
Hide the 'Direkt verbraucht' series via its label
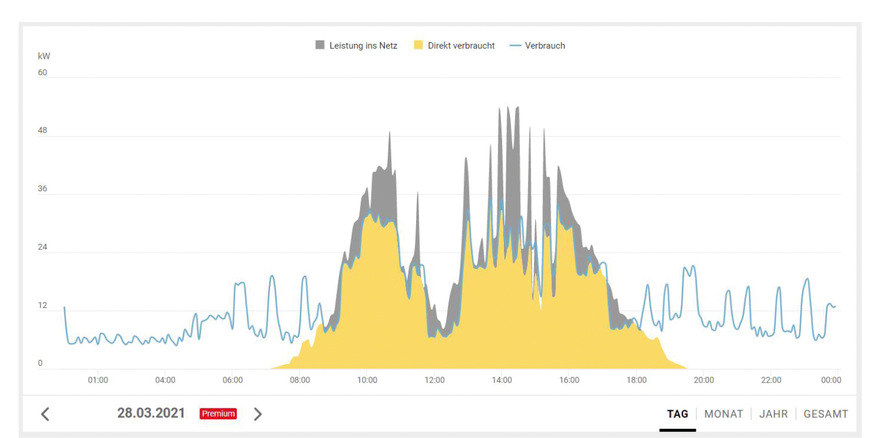point(461,45)
